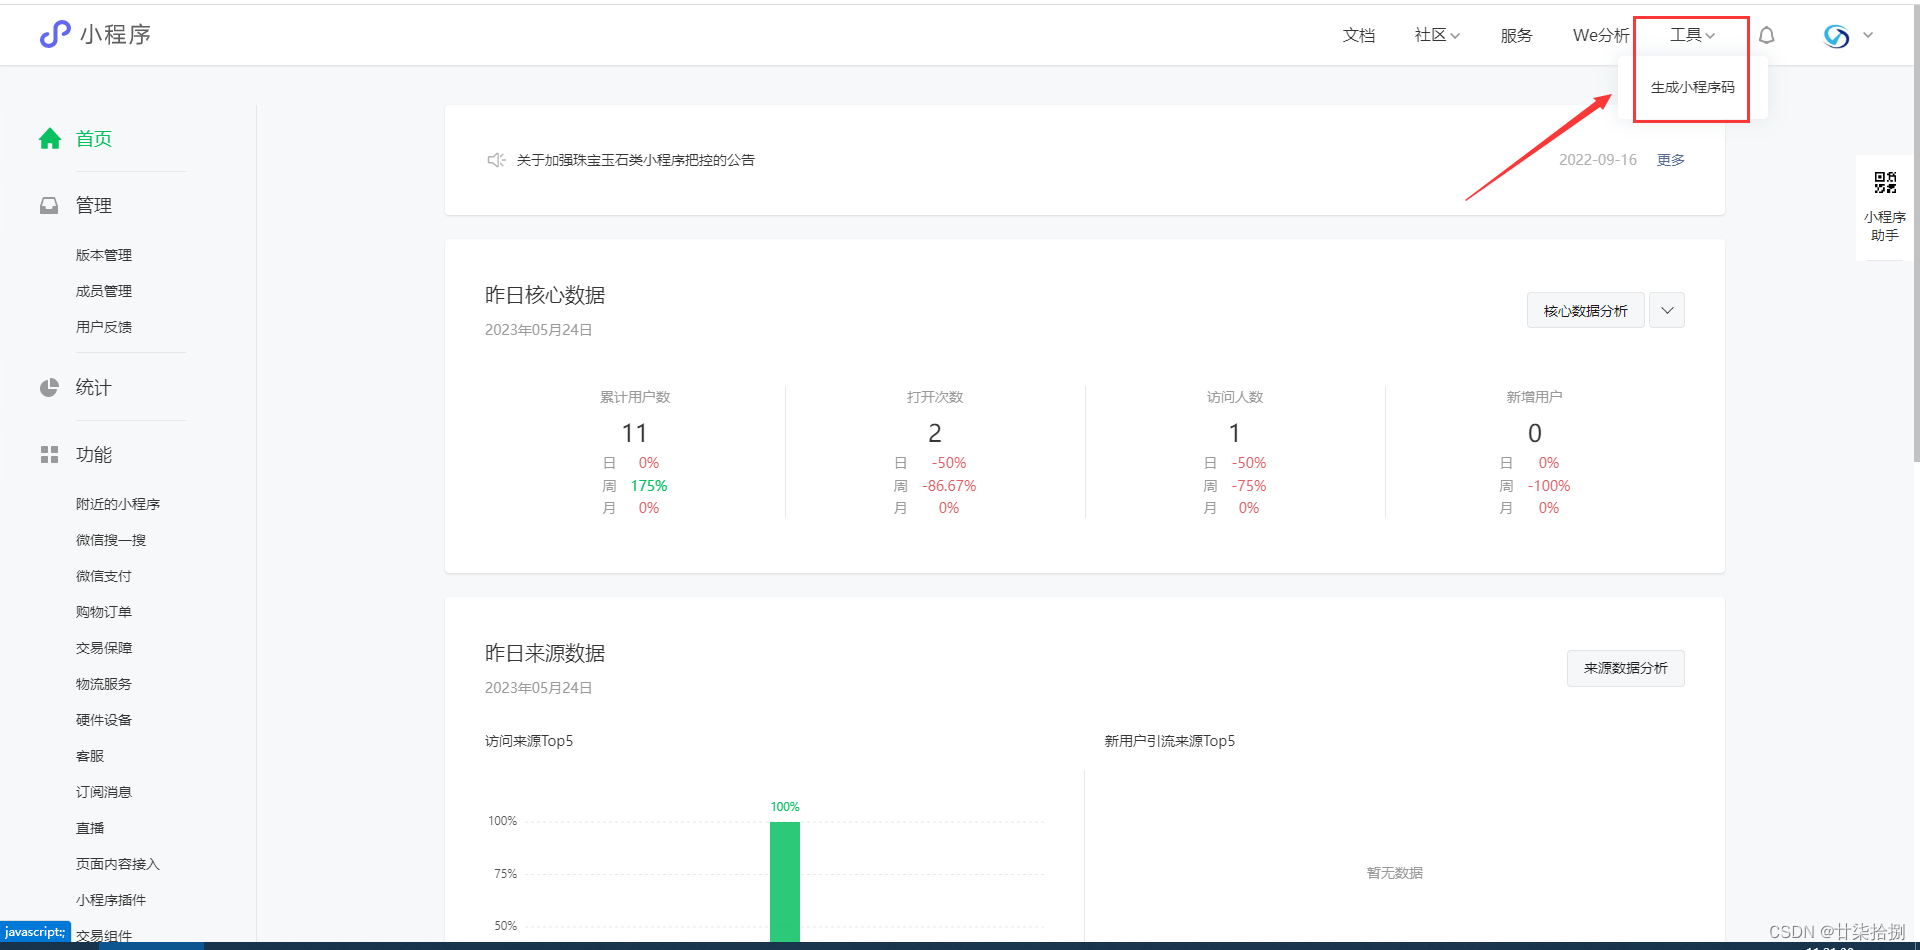The height and width of the screenshot is (950, 1920).
Task: Click the 小程序 logo icon
Action: coord(55,35)
